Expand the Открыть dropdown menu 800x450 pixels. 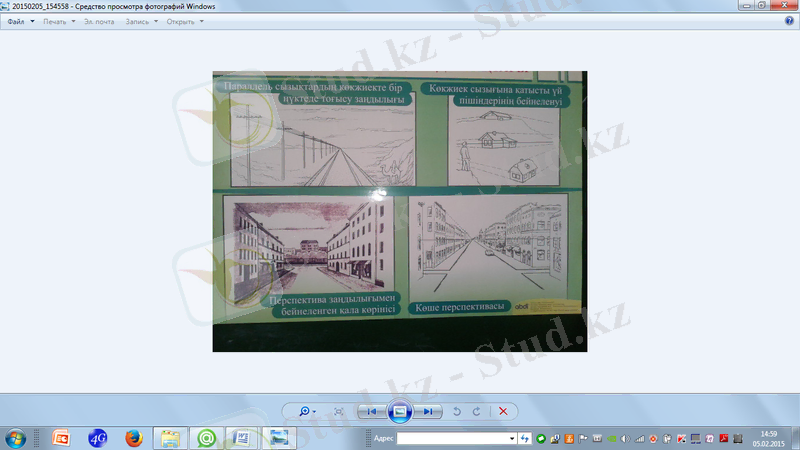pos(185,21)
